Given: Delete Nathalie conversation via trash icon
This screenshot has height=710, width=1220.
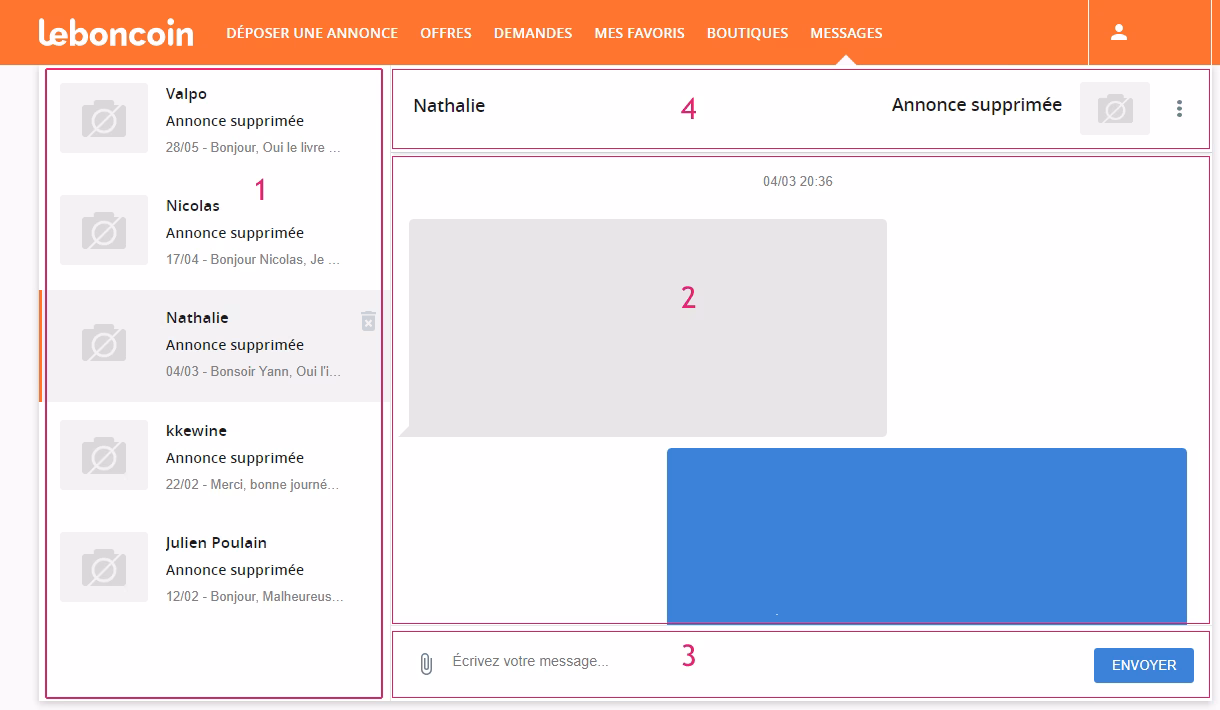Looking at the screenshot, I should (x=369, y=321).
